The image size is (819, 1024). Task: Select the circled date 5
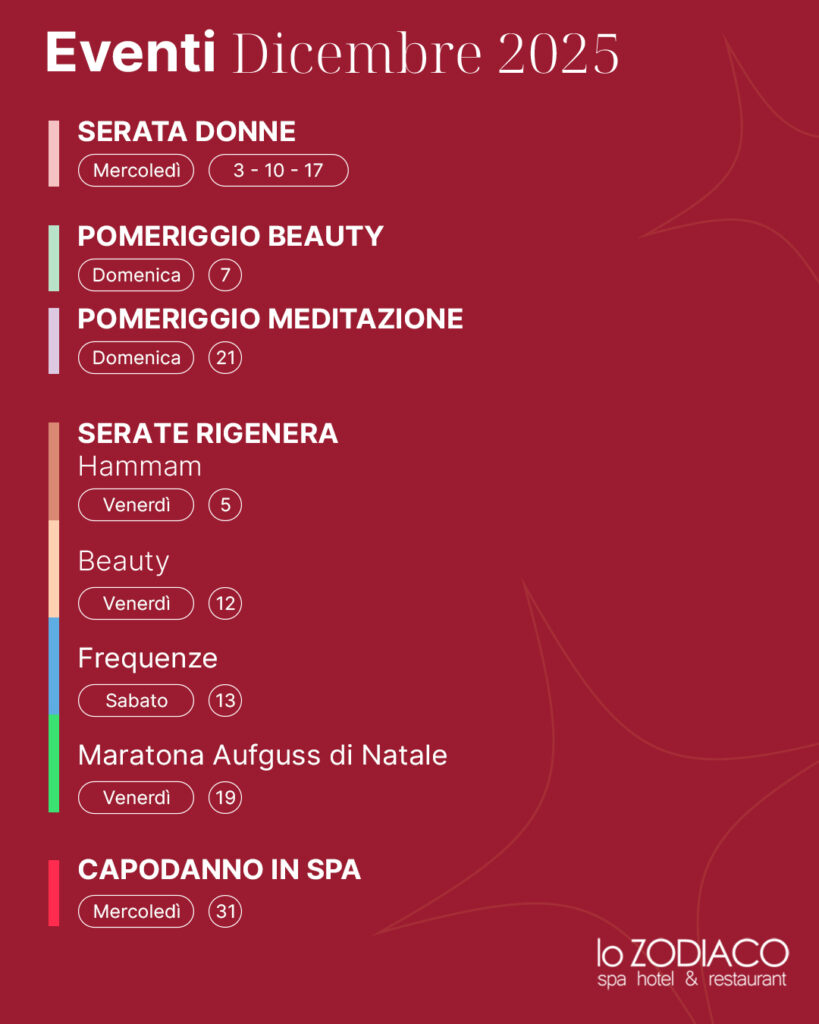(x=225, y=506)
